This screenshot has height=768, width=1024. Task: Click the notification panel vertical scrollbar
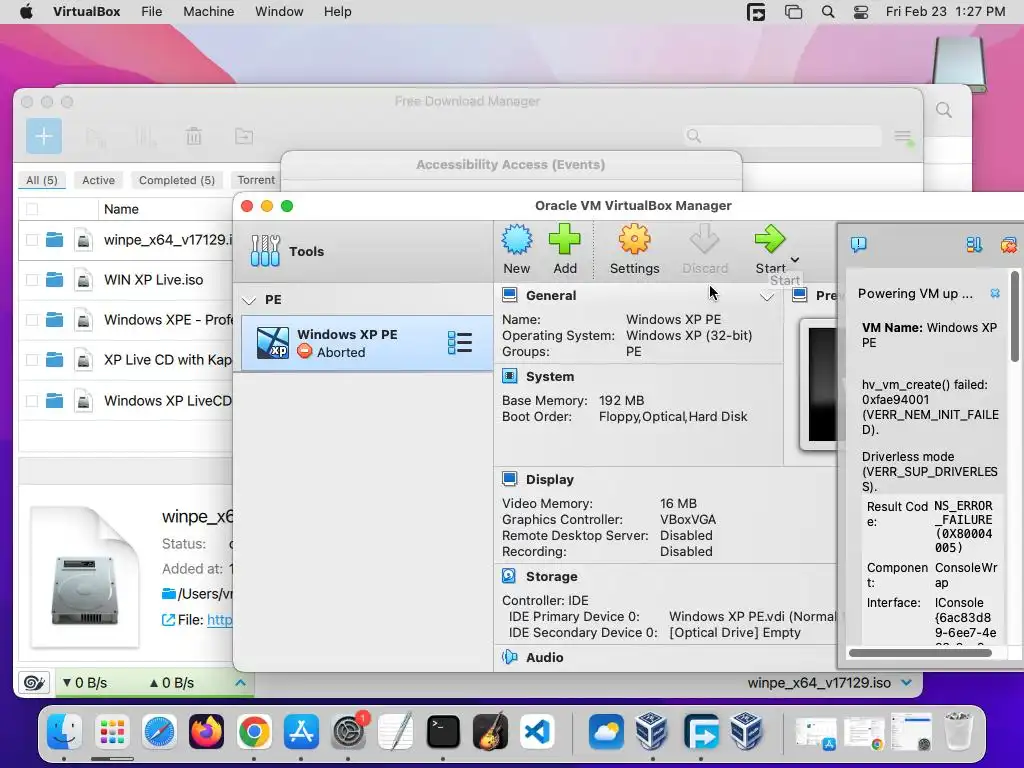click(x=1014, y=317)
